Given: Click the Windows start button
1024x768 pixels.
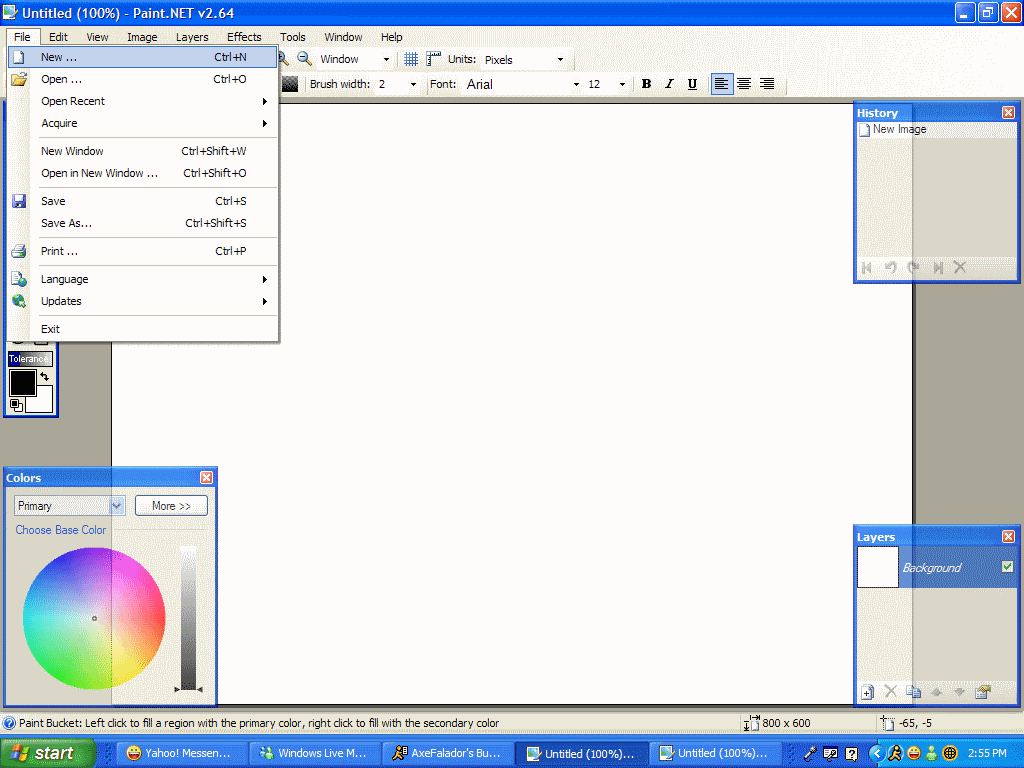Looking at the screenshot, I should pos(47,753).
